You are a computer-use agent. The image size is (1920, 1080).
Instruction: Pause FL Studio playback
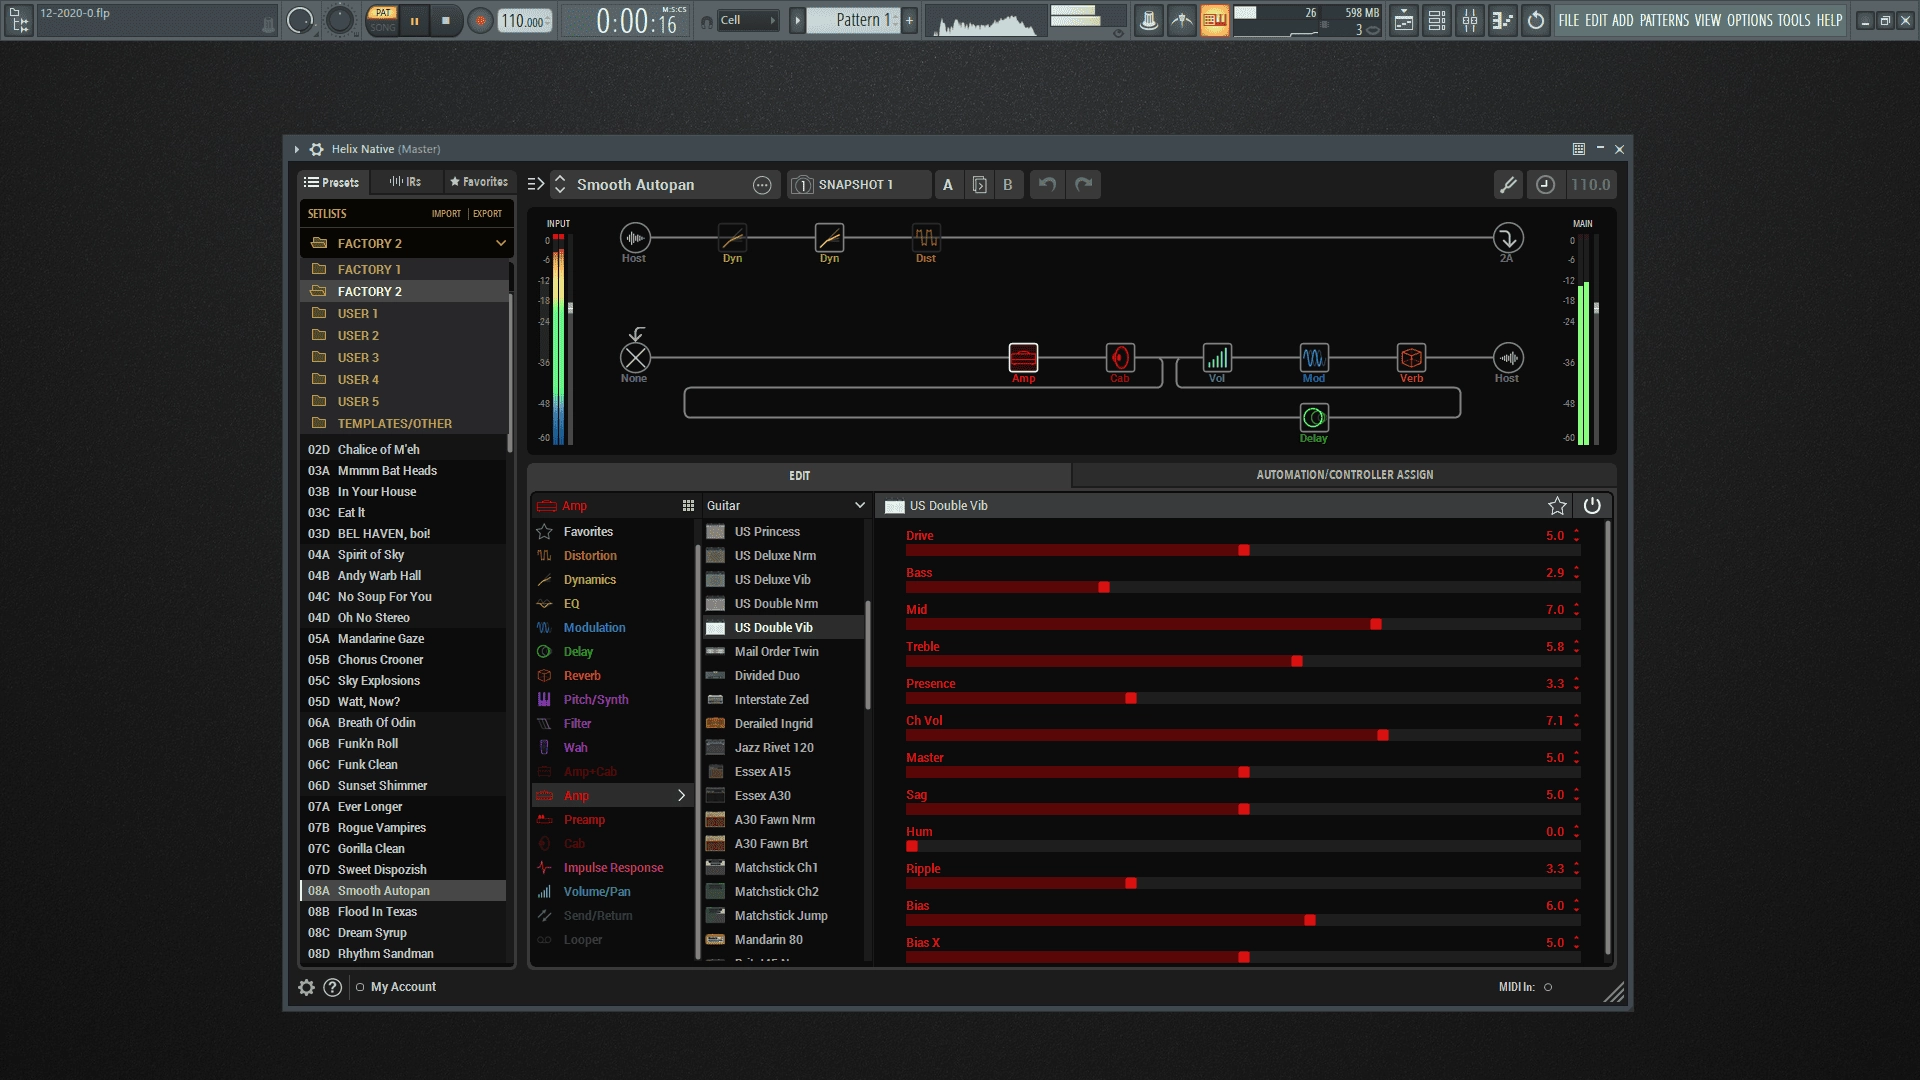coord(414,20)
